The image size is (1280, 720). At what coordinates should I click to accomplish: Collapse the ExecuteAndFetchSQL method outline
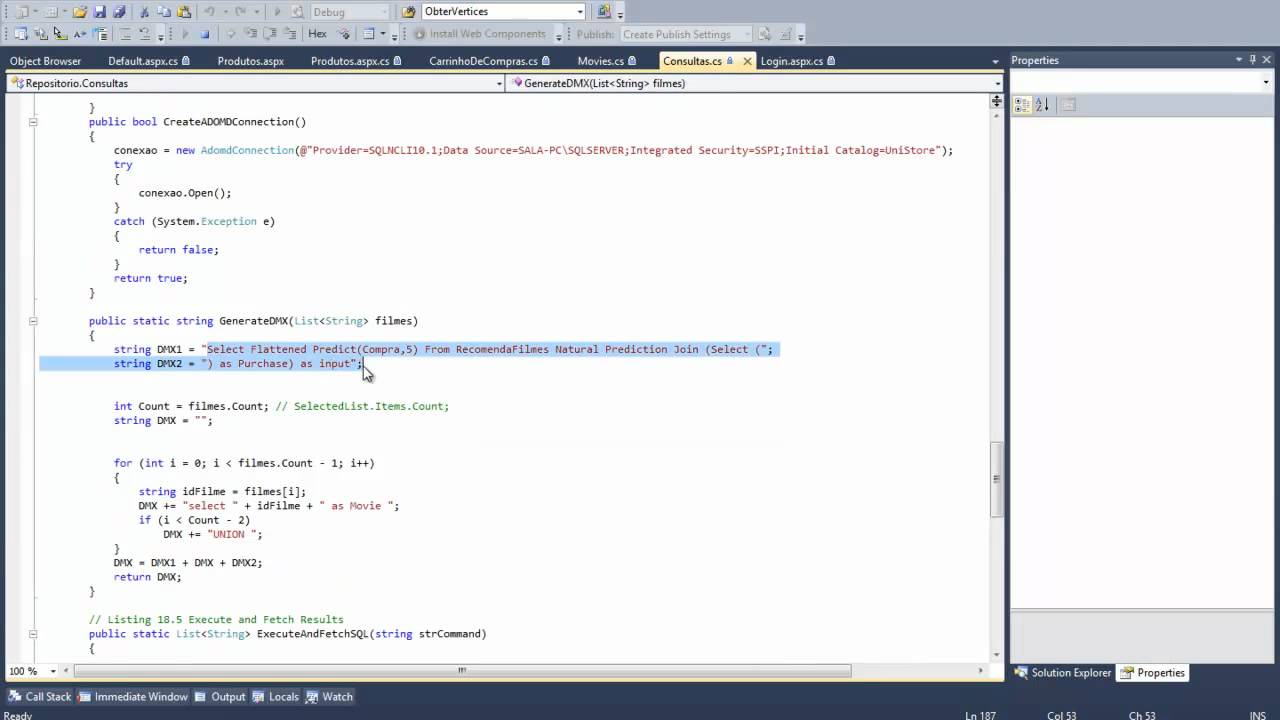click(x=33, y=634)
